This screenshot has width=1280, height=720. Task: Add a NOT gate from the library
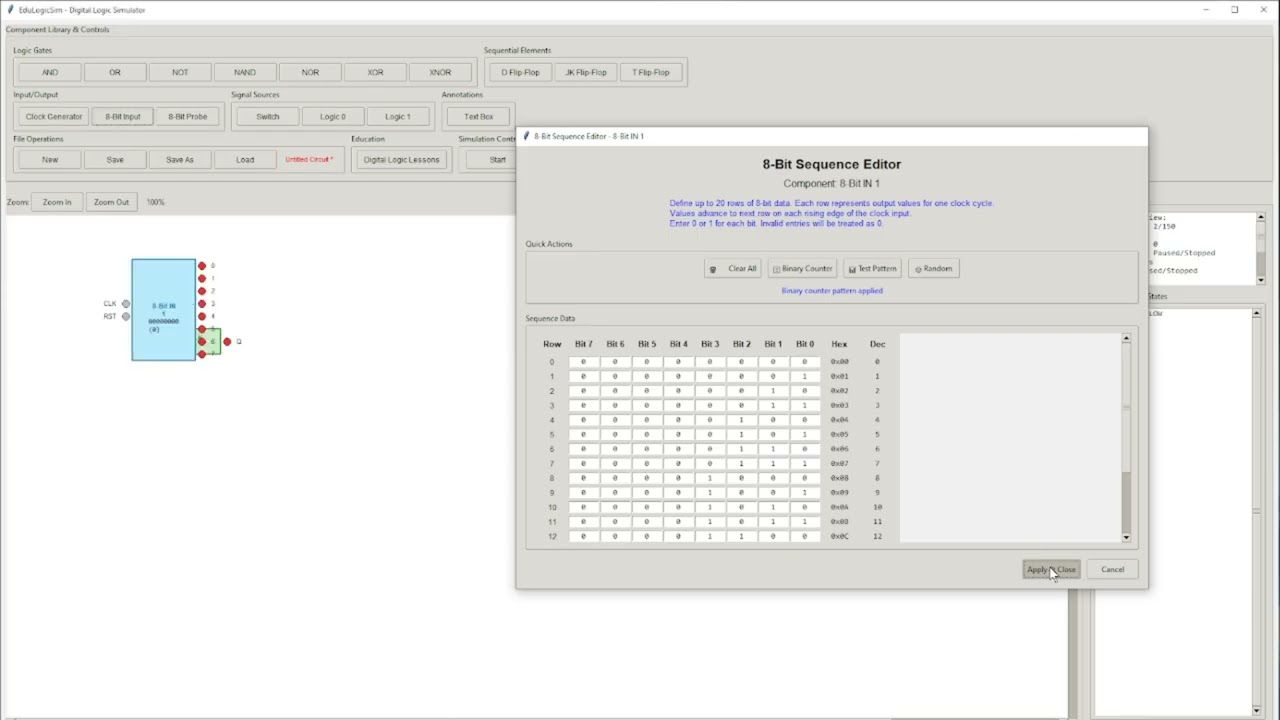point(180,72)
